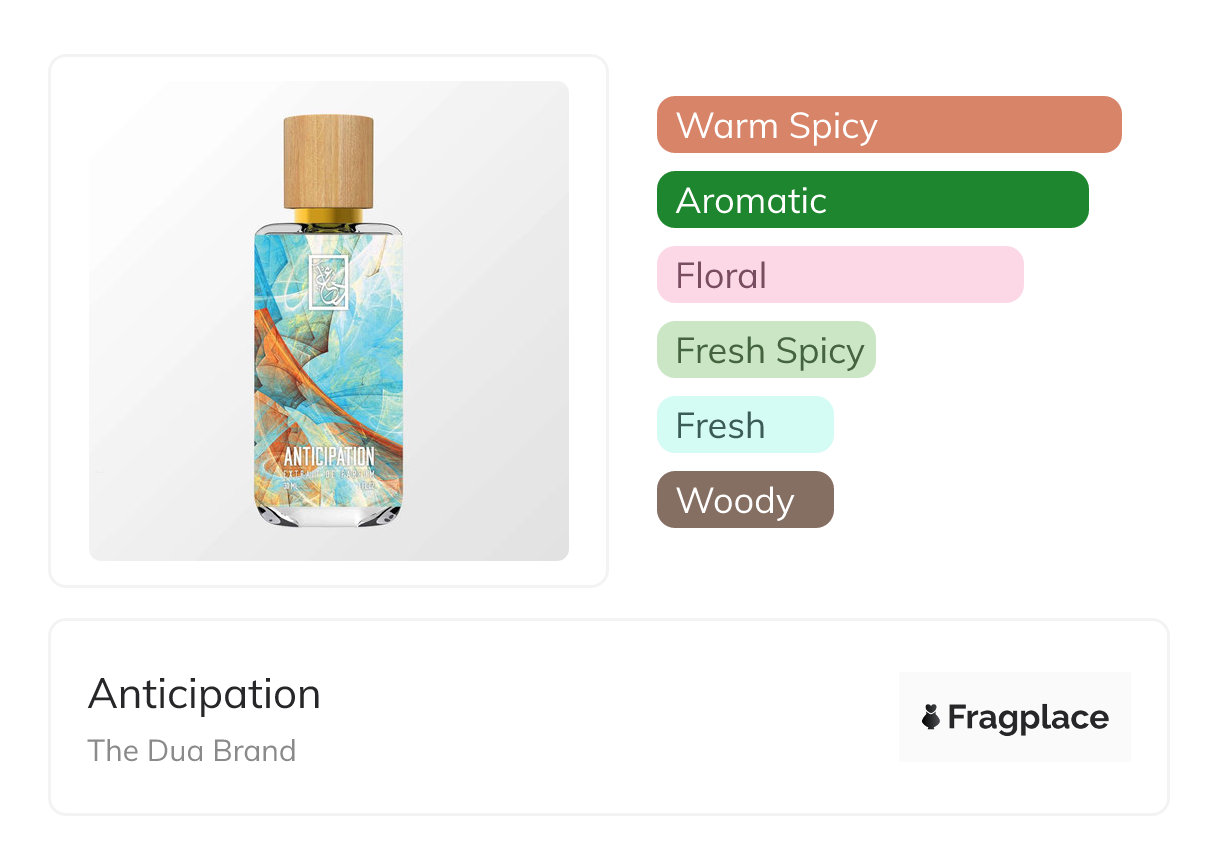Viewport: 1218px width, 864px height.
Task: Select the green Aromatic accord bar
Action: pyautogui.click(x=872, y=200)
